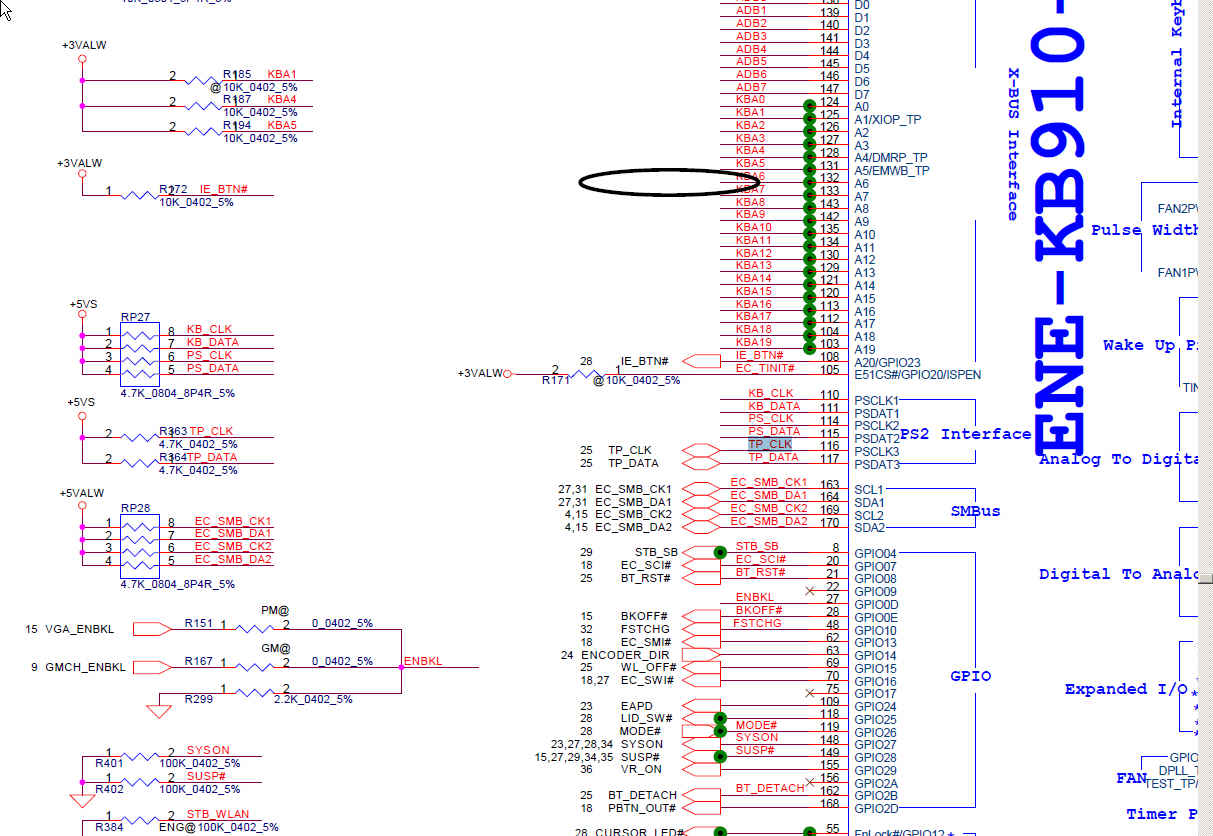Select the RP27 resistor pack label
Viewport: 1213px width, 836px height.
tap(135, 317)
